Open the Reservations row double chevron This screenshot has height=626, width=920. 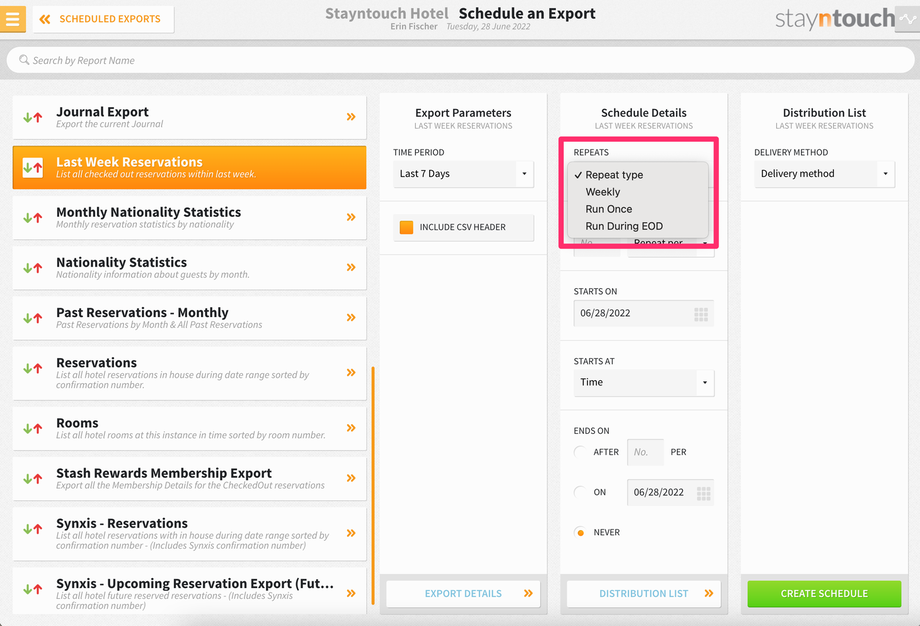[351, 372]
